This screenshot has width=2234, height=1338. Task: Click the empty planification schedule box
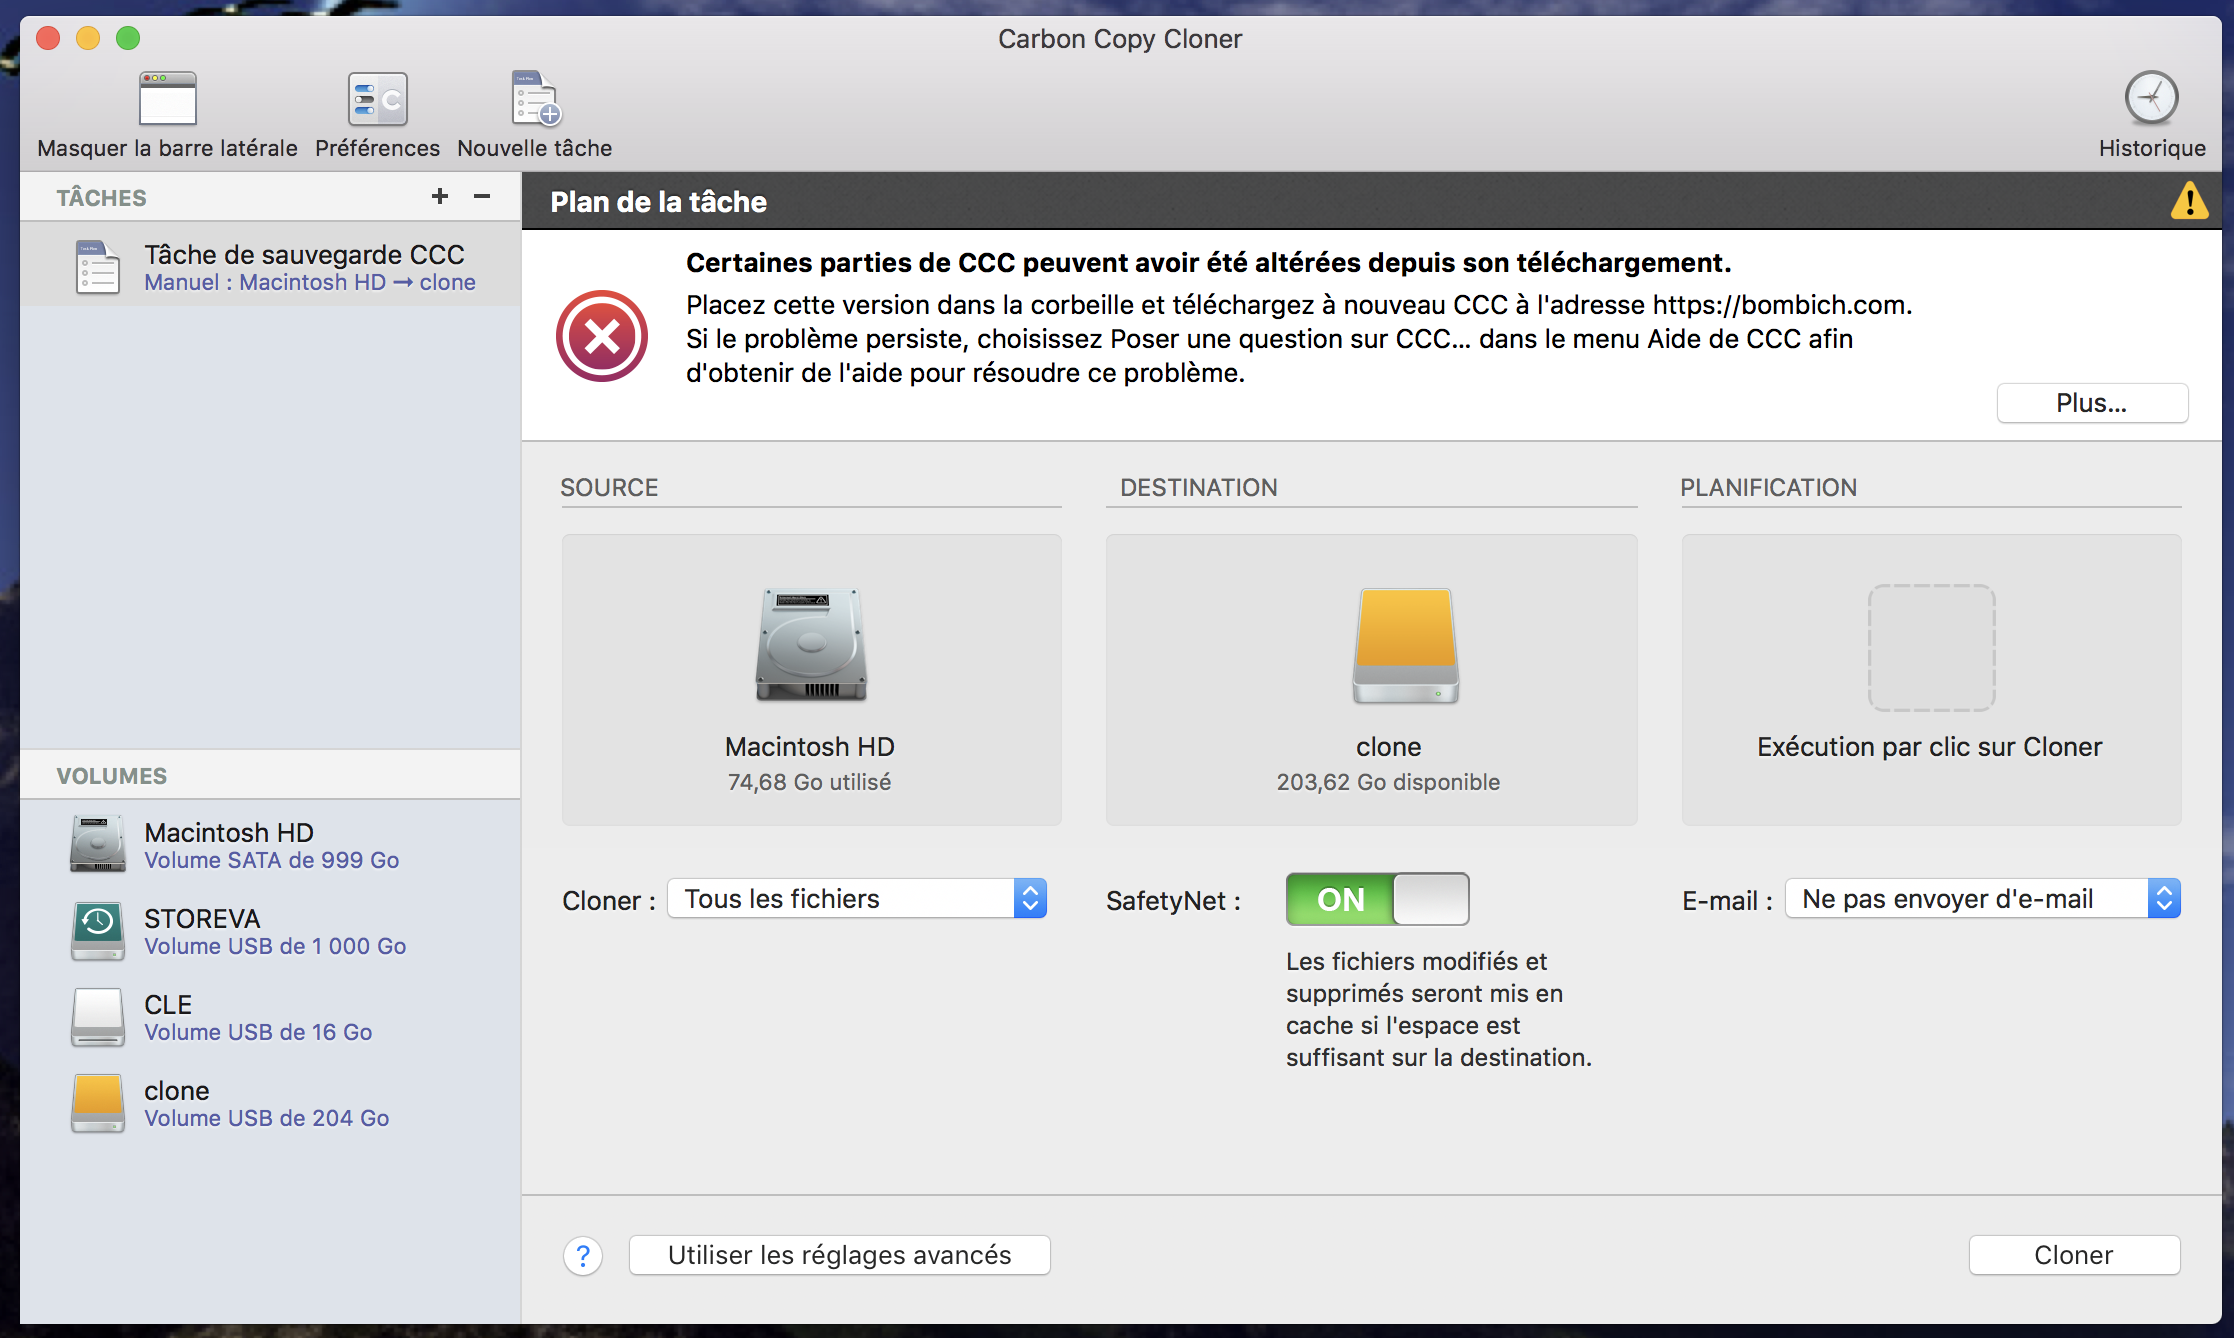click(x=1931, y=679)
